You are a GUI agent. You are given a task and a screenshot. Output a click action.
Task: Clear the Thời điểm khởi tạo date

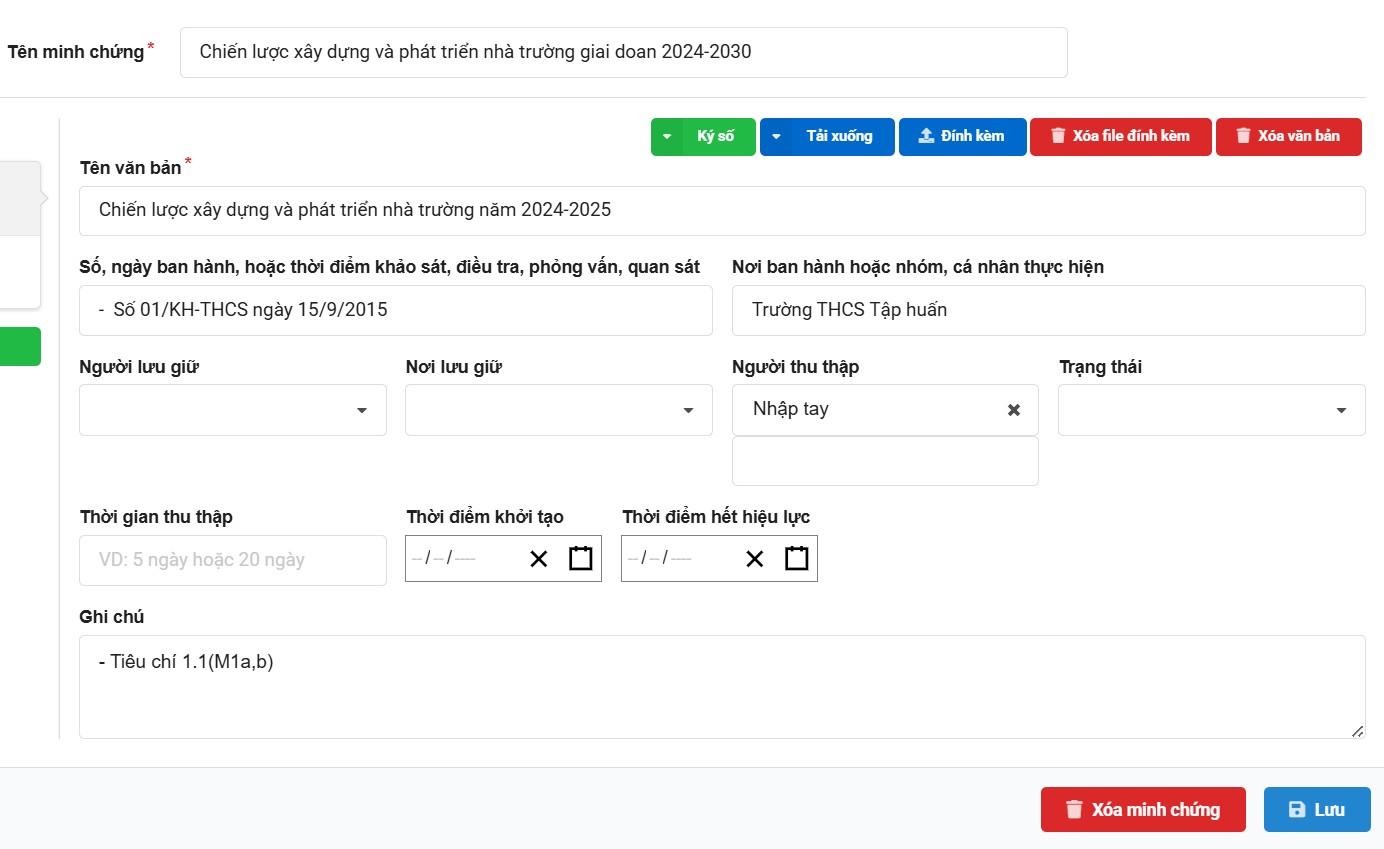point(539,559)
